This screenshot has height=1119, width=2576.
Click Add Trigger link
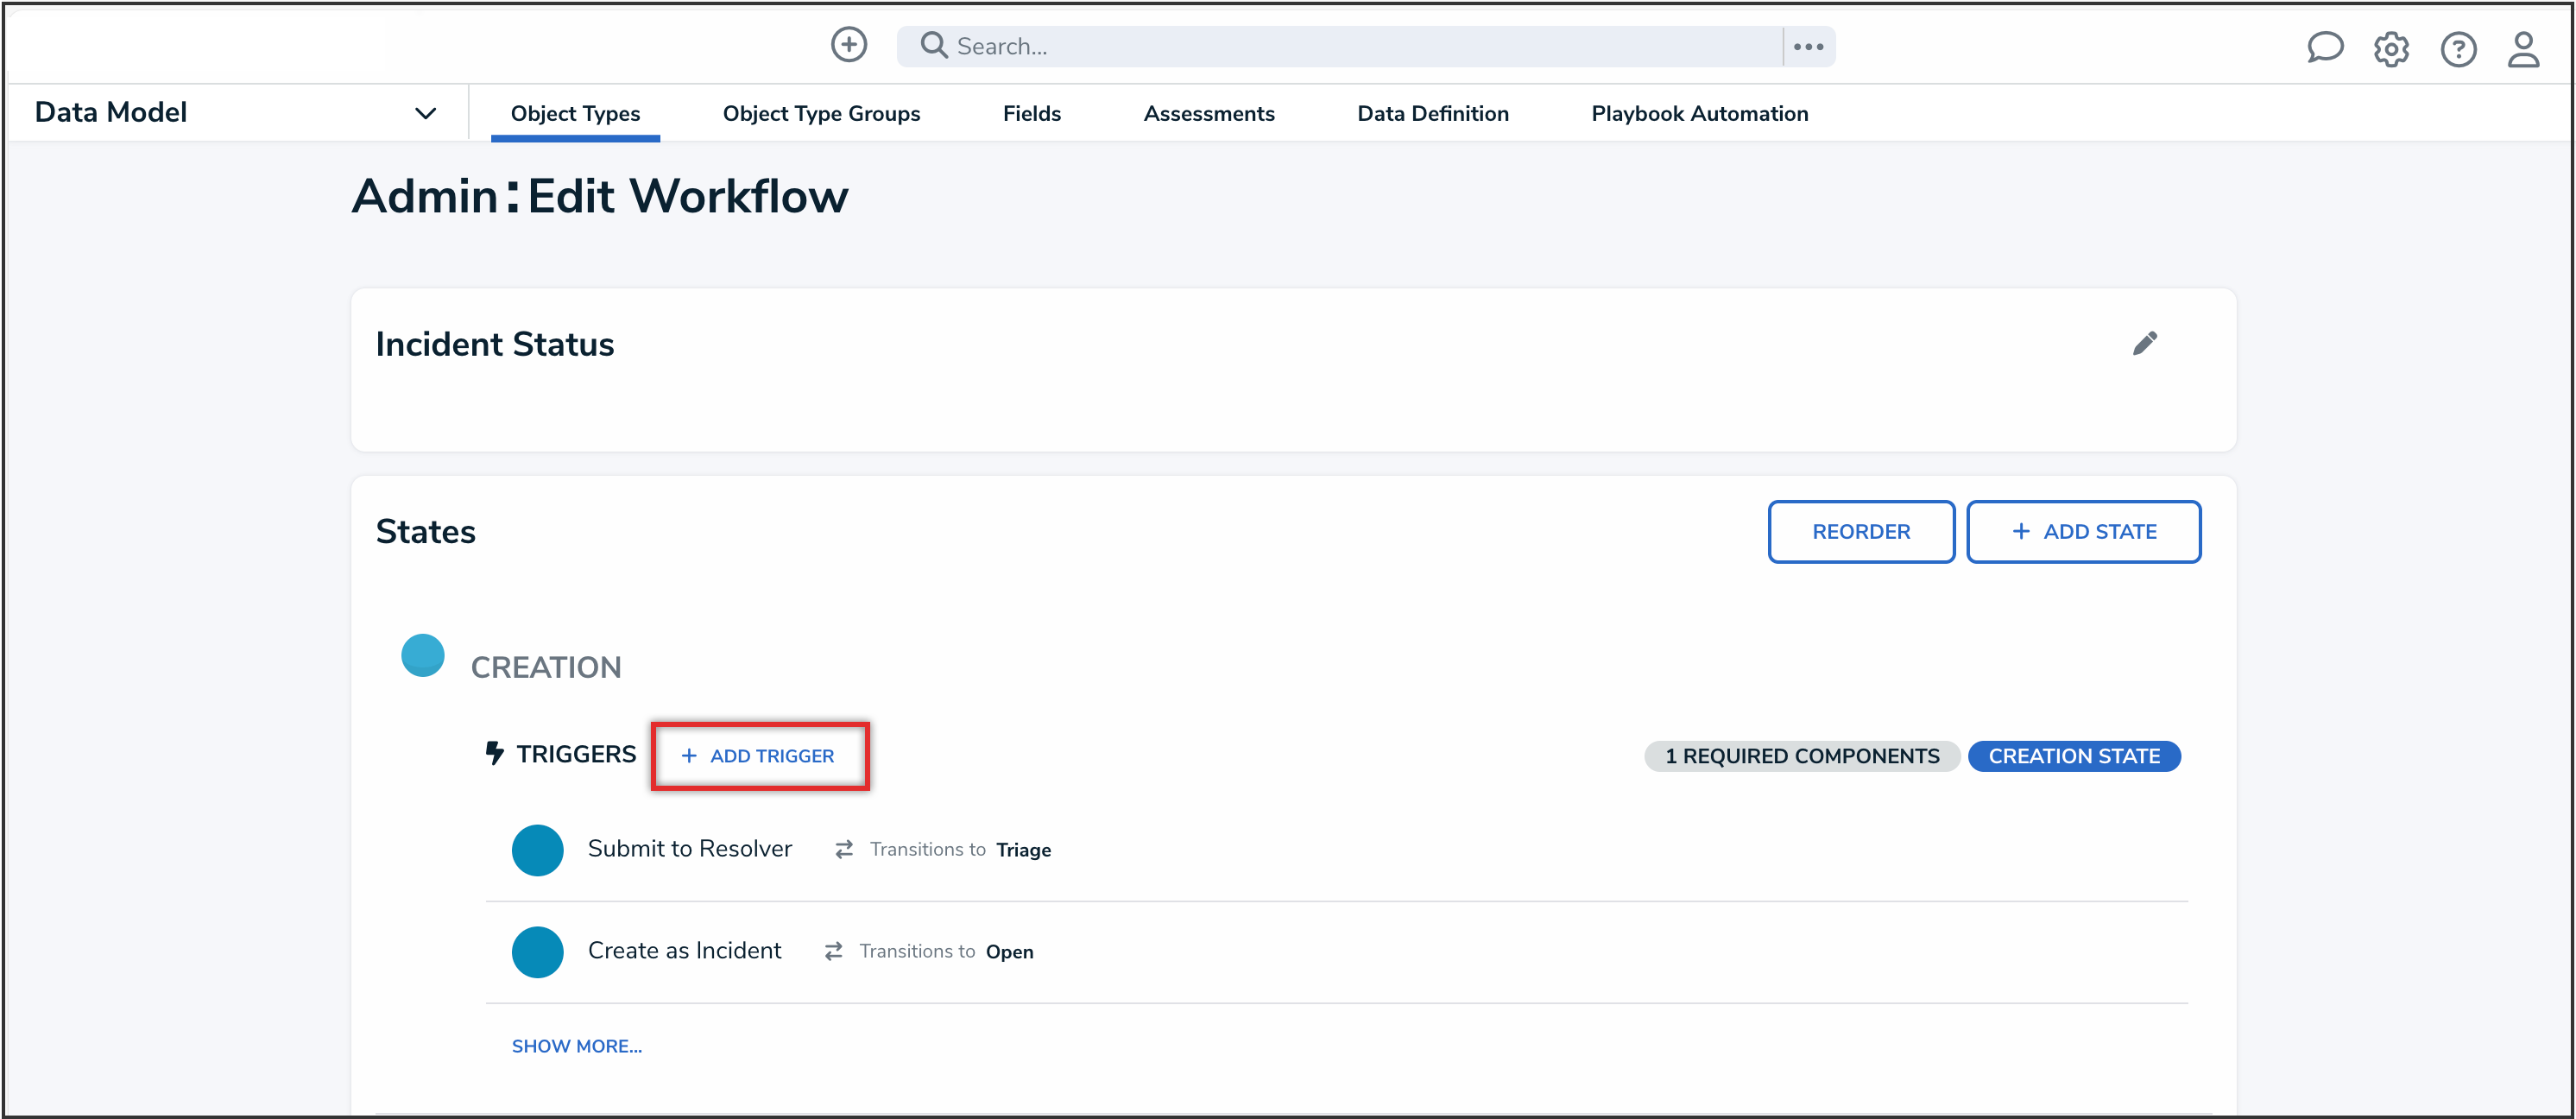(x=759, y=756)
